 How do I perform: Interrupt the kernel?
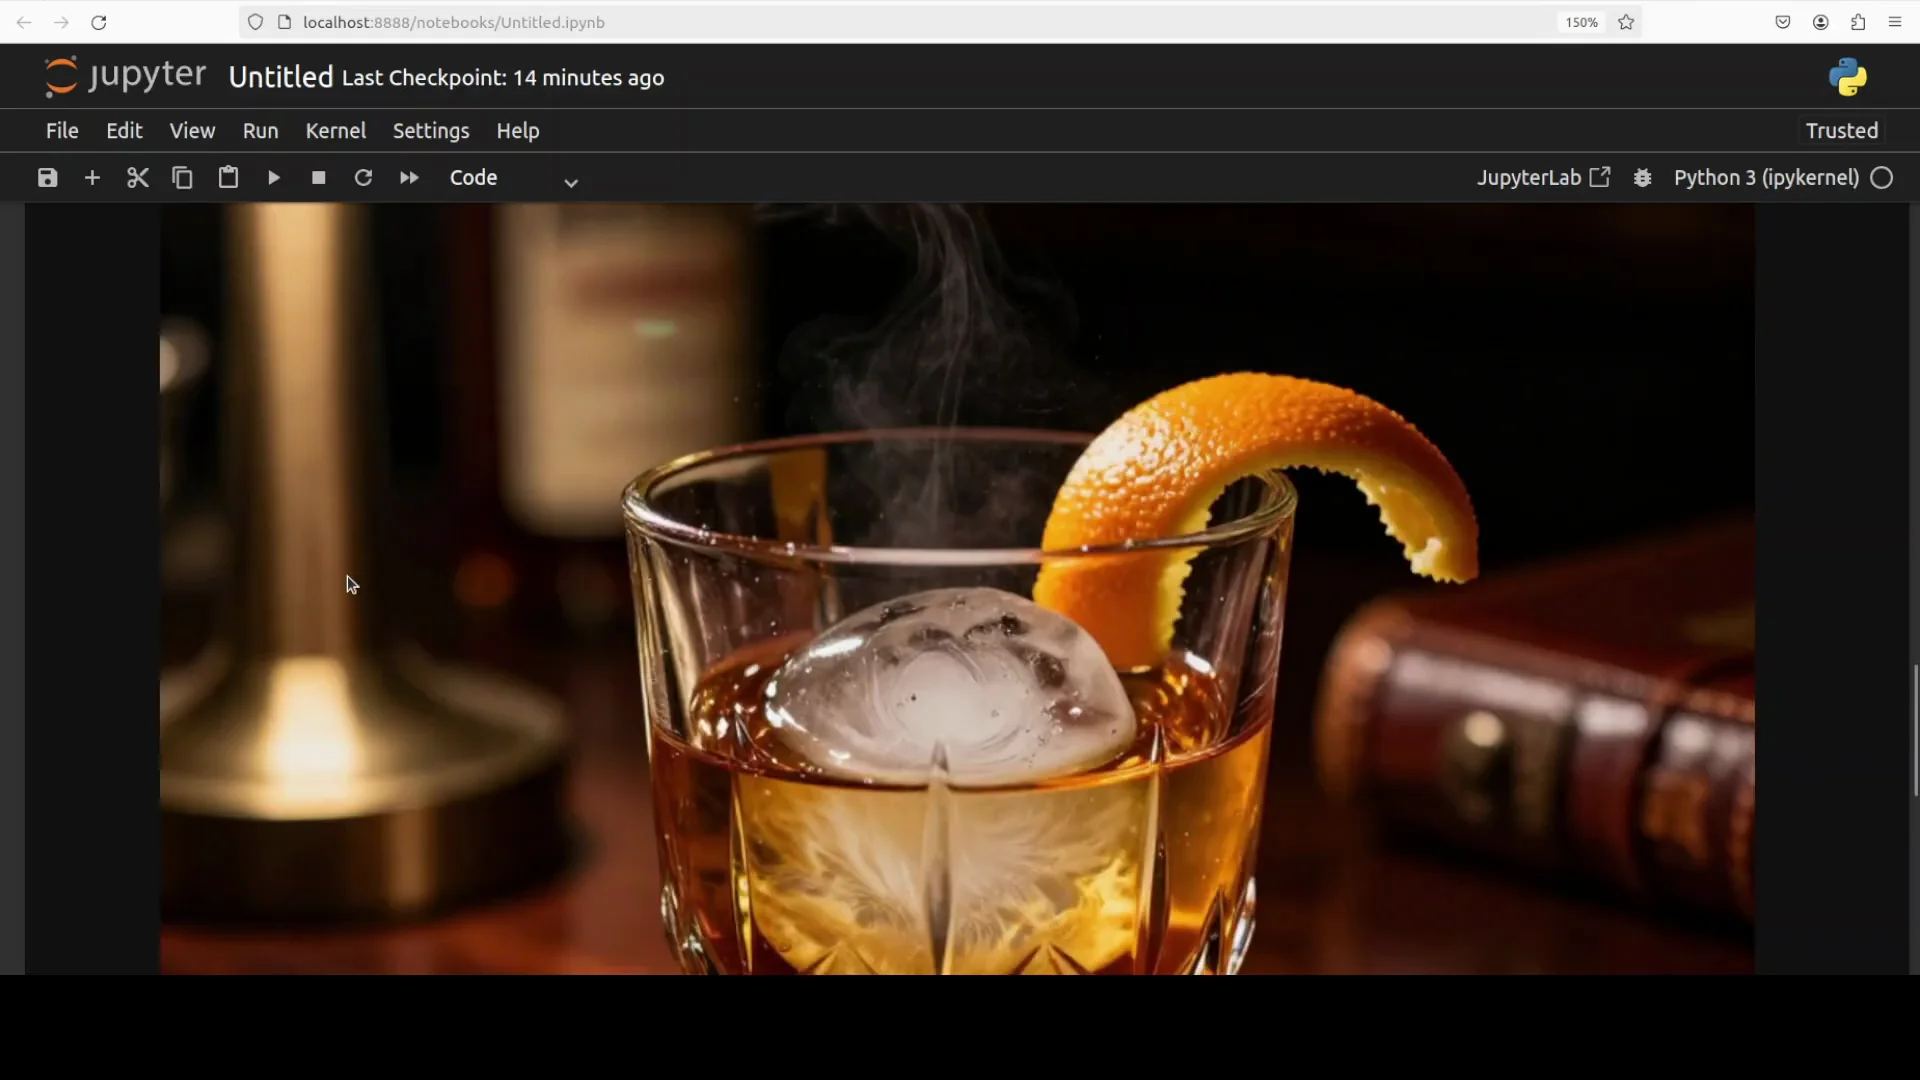click(318, 177)
